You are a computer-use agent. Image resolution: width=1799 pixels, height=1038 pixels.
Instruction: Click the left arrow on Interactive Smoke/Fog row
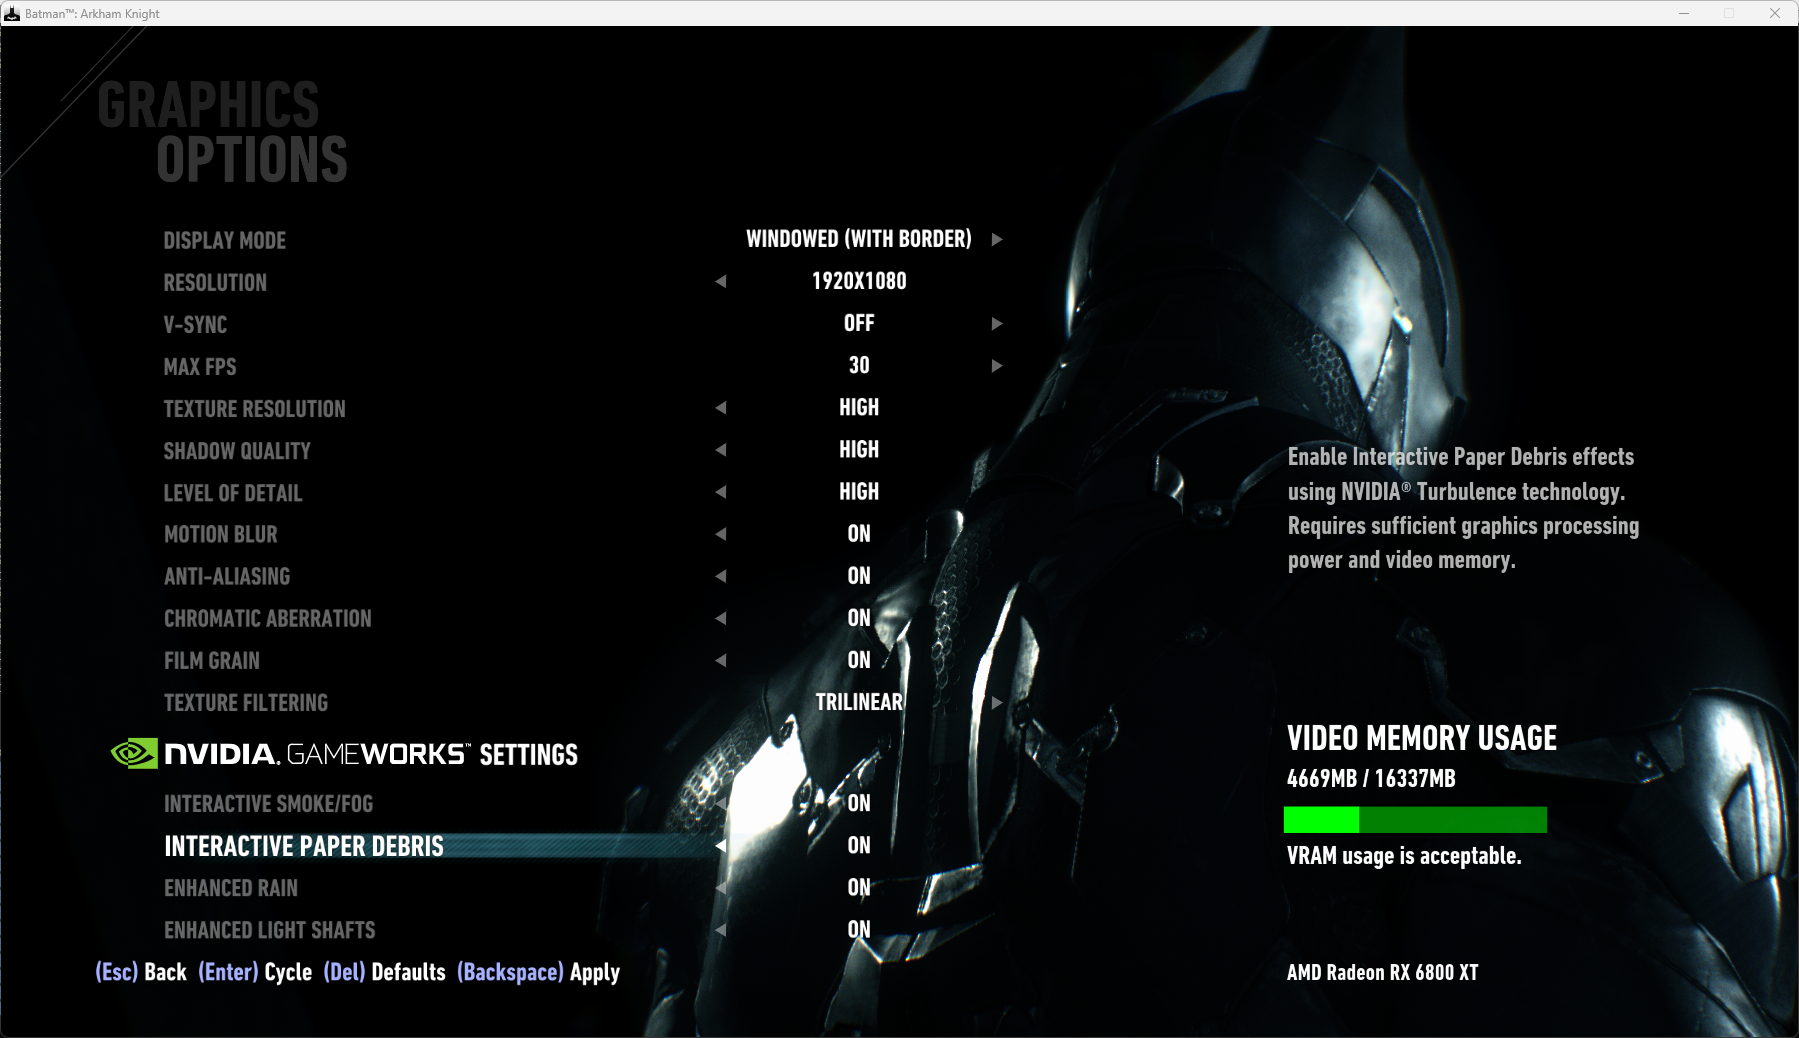721,803
